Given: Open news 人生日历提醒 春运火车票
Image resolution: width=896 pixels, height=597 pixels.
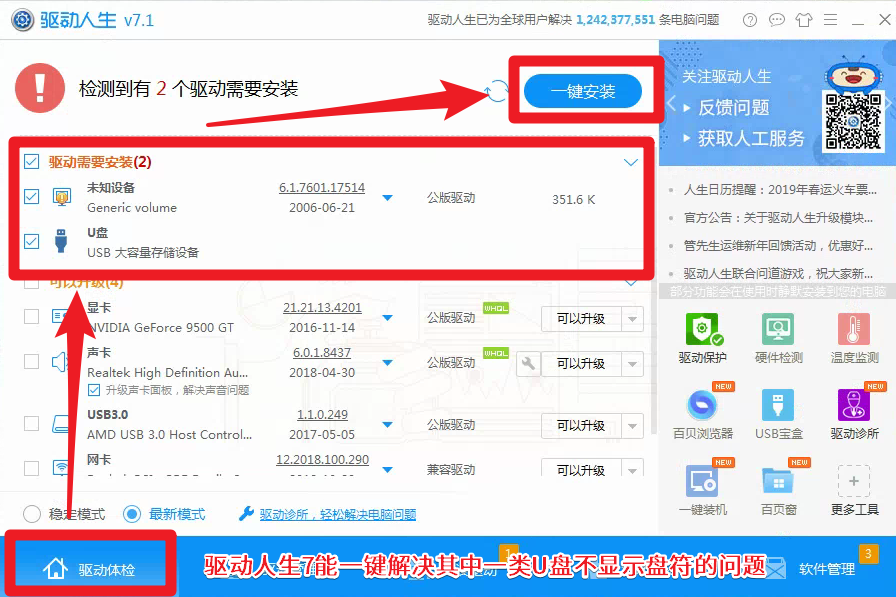Looking at the screenshot, I should coord(779,190).
